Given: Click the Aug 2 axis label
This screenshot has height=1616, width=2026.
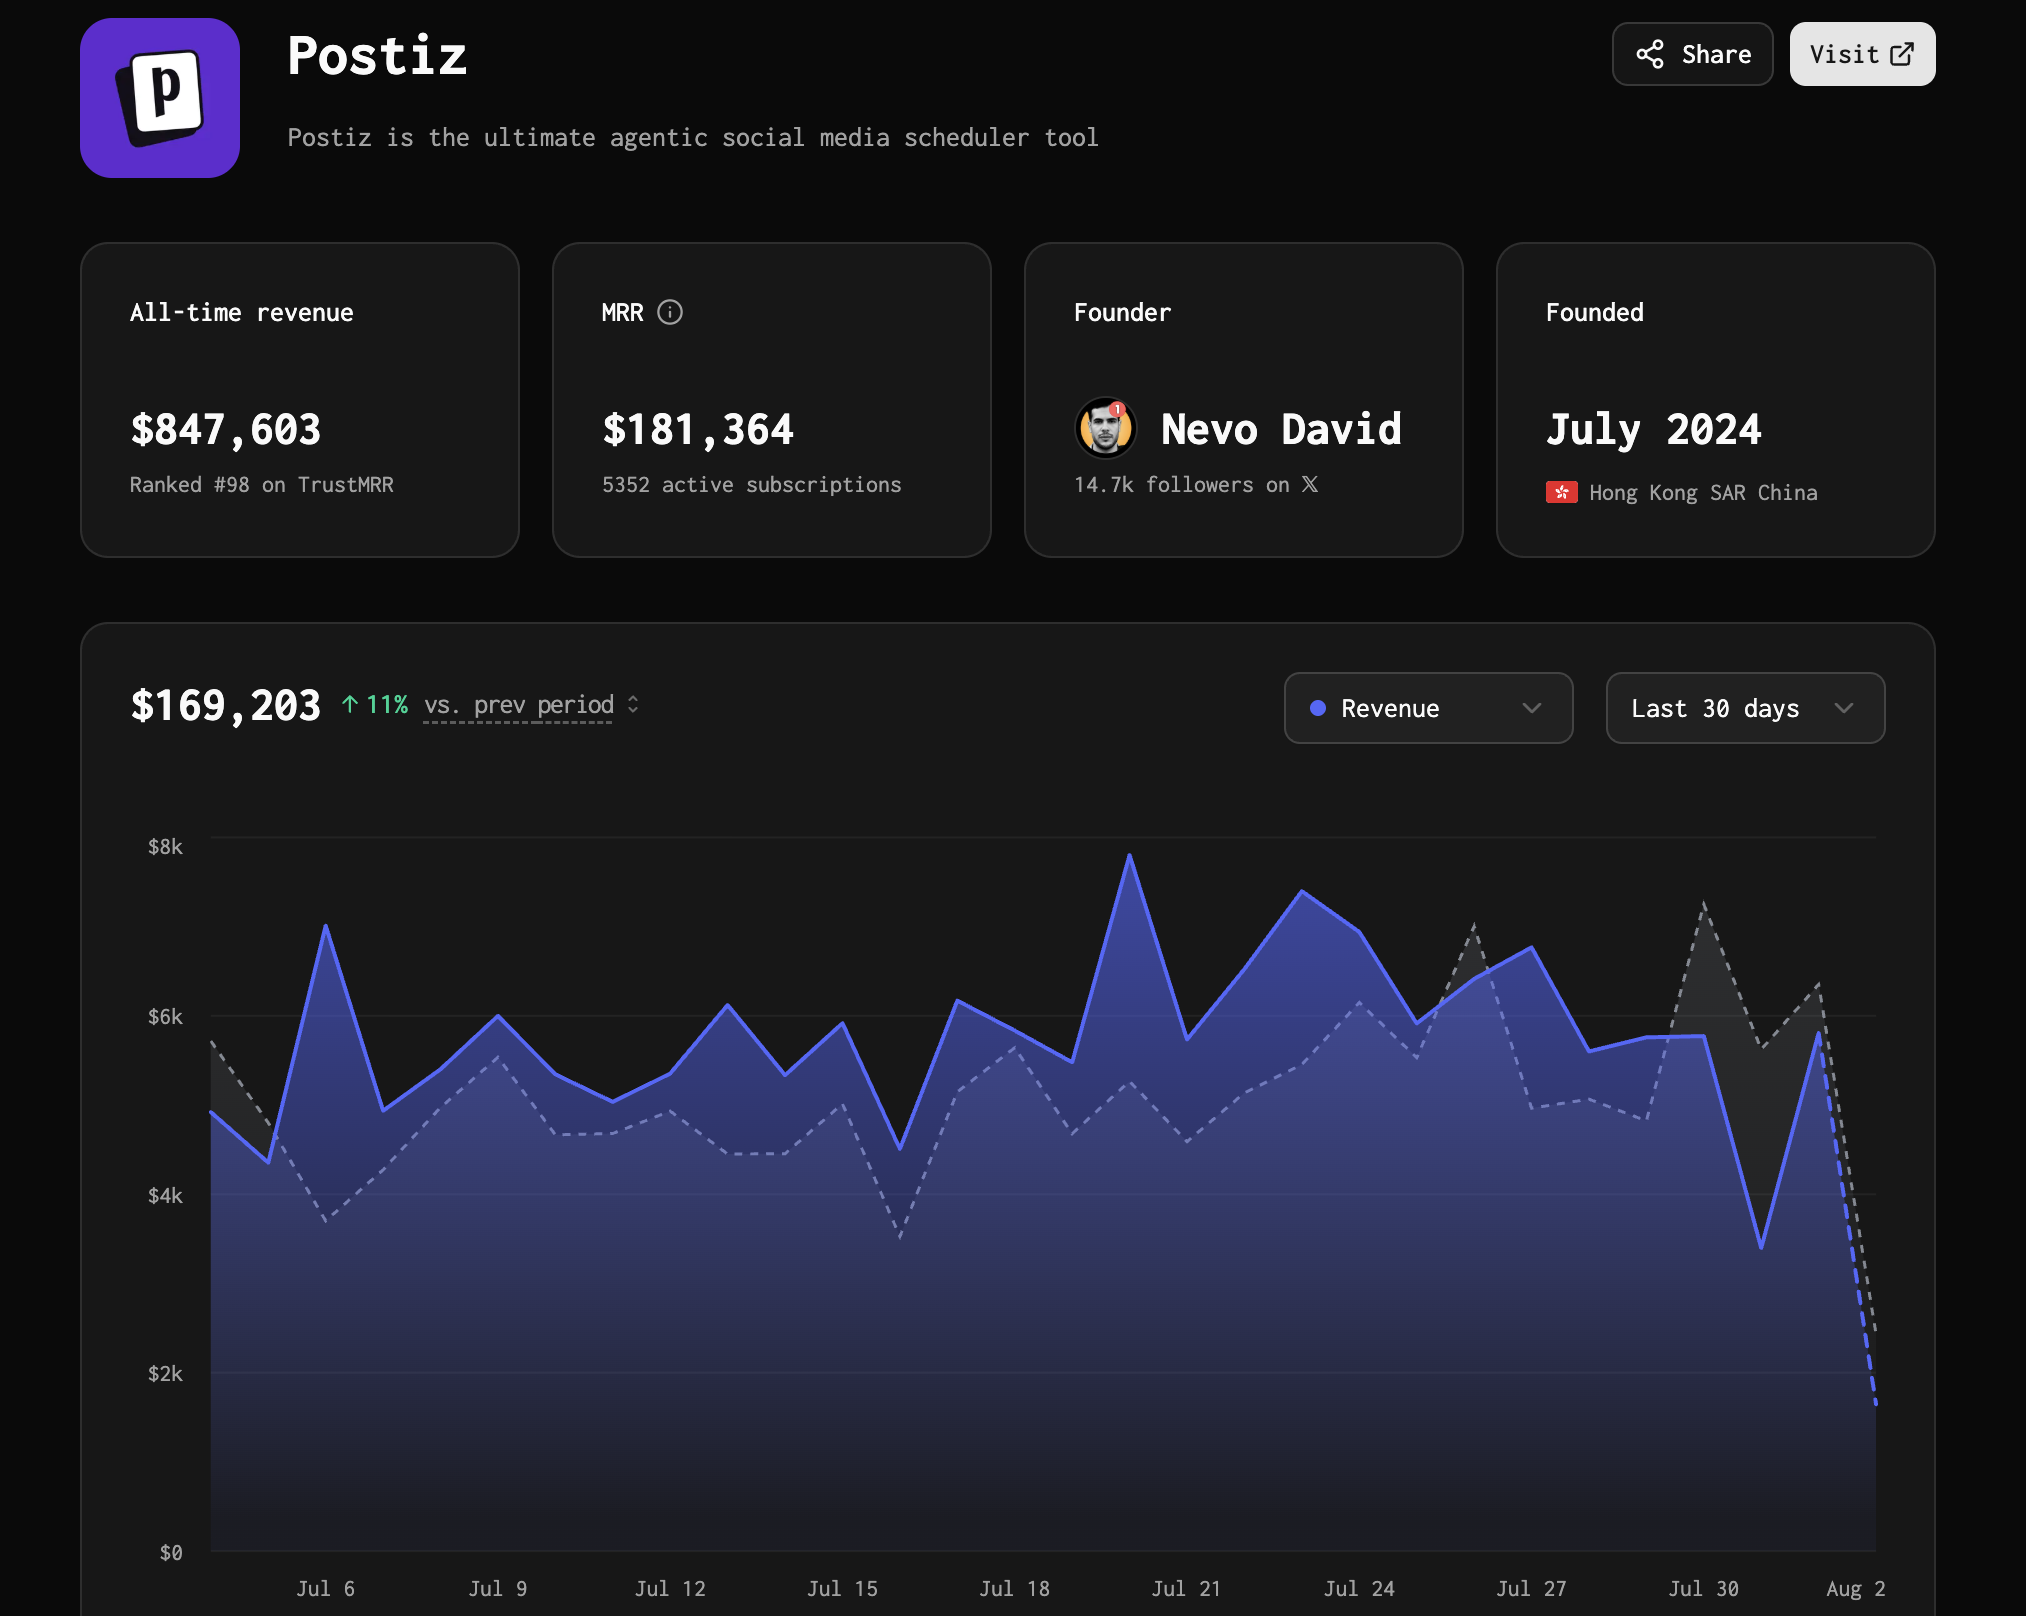Looking at the screenshot, I should point(1855,1588).
